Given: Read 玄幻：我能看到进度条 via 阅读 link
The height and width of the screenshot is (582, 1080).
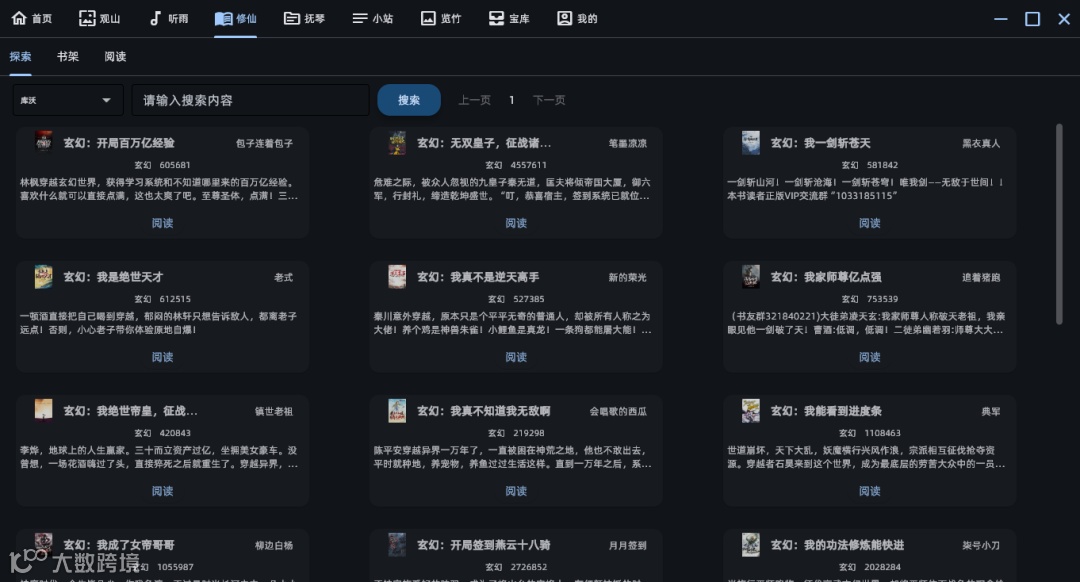Looking at the screenshot, I should [x=869, y=491].
